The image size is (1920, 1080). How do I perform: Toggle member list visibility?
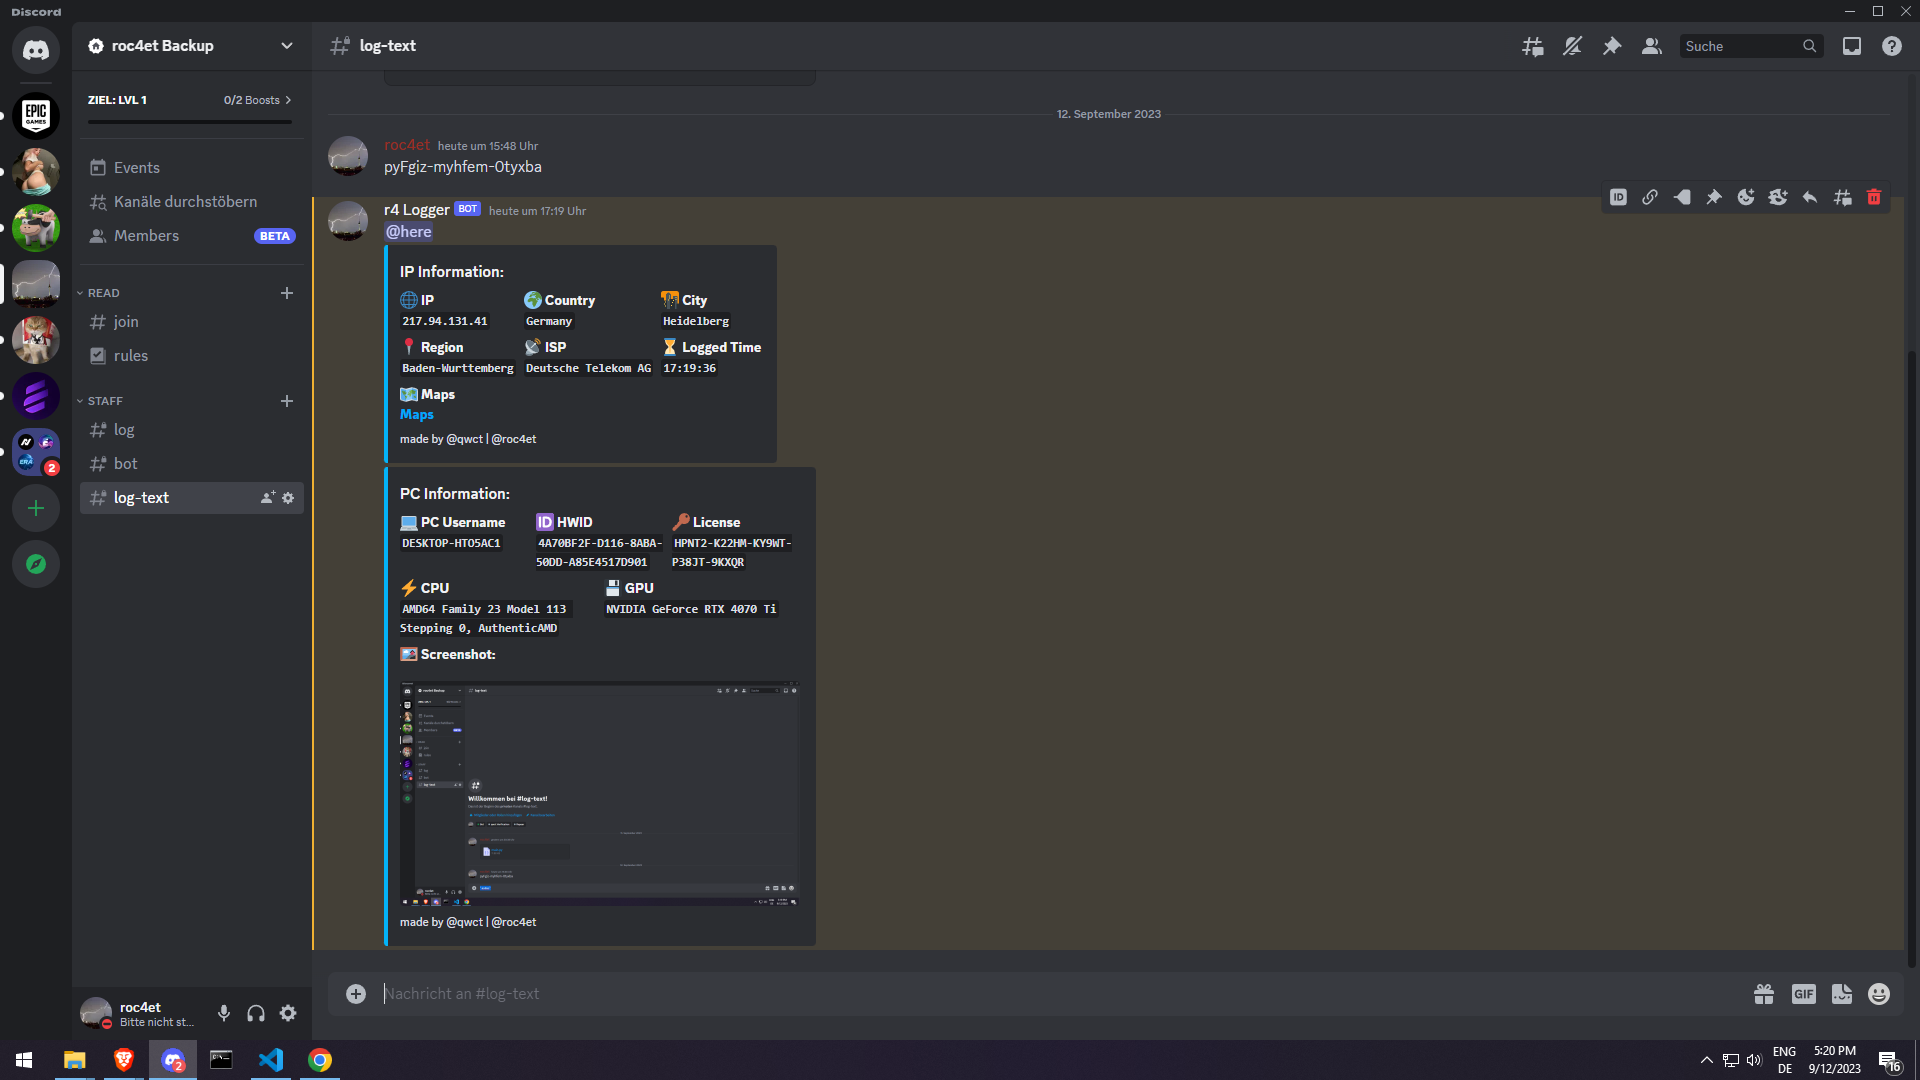coord(1652,46)
